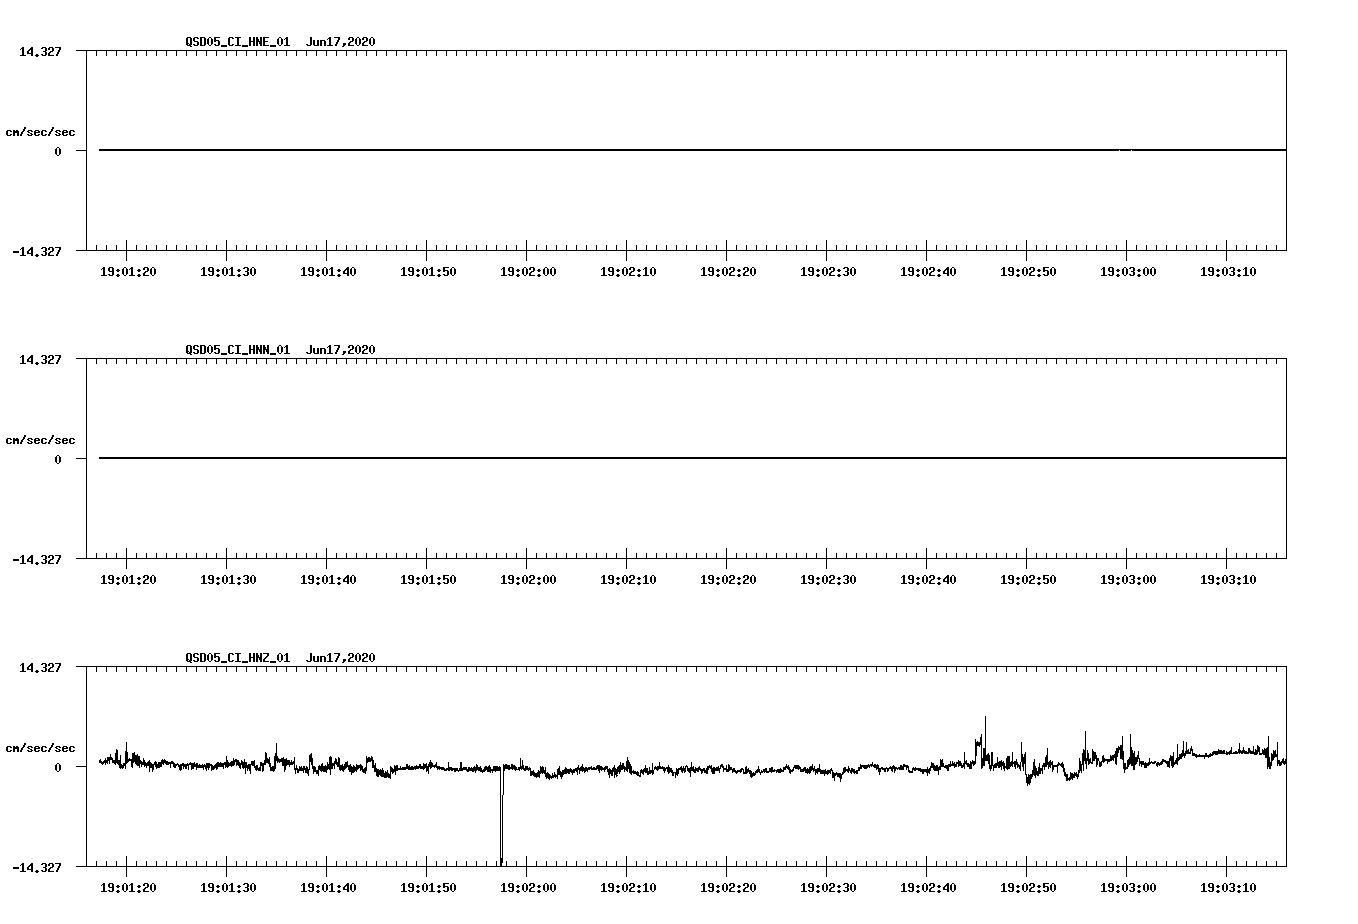Click the 19:02:40 time label under HNZ plot

click(x=928, y=888)
